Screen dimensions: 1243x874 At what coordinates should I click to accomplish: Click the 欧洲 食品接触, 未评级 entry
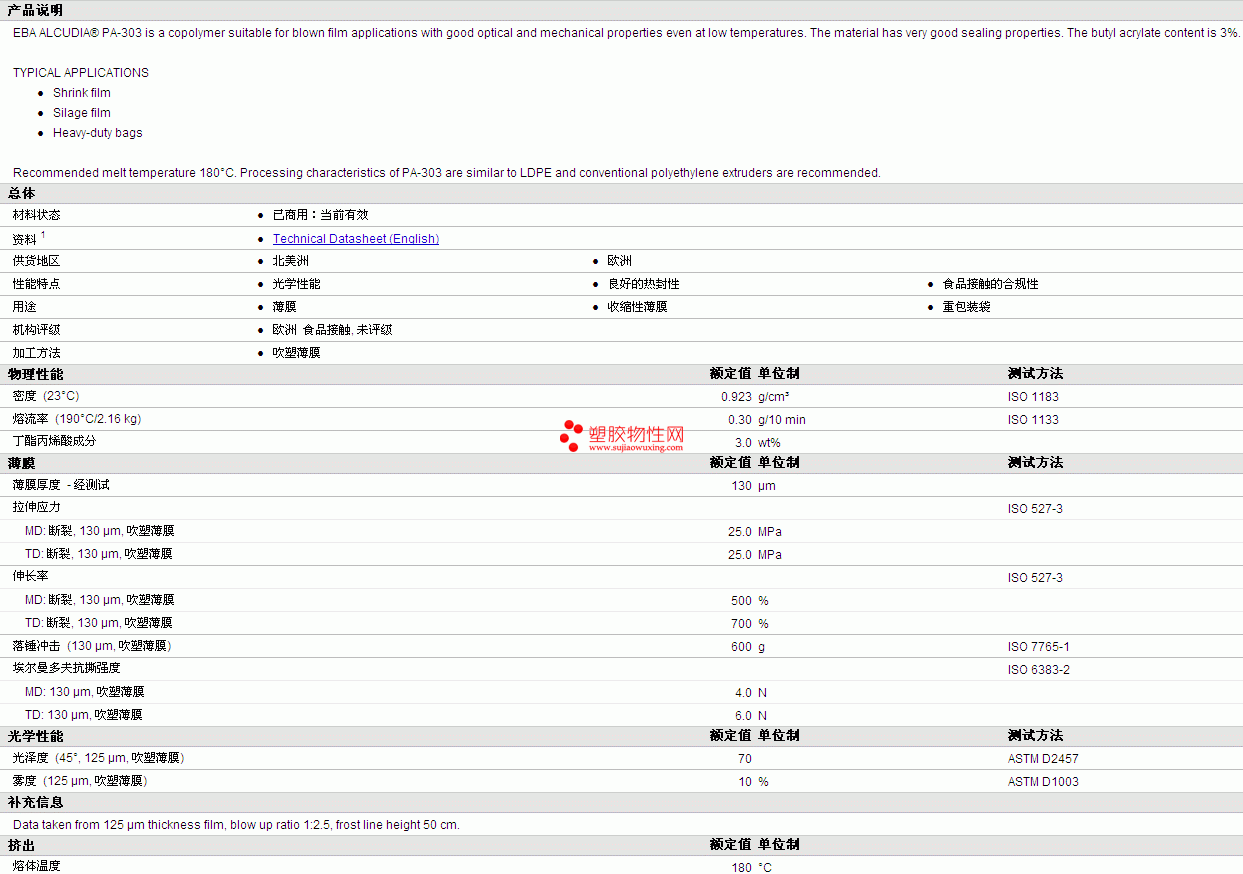point(332,330)
